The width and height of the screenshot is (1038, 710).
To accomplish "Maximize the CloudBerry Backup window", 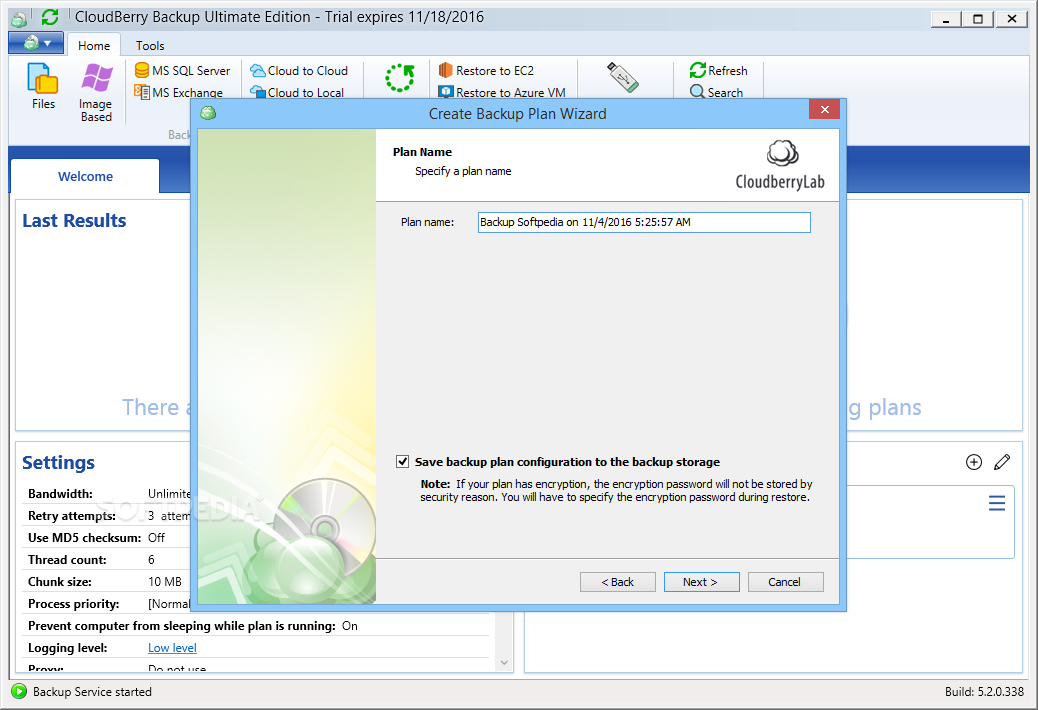I will 978,19.
